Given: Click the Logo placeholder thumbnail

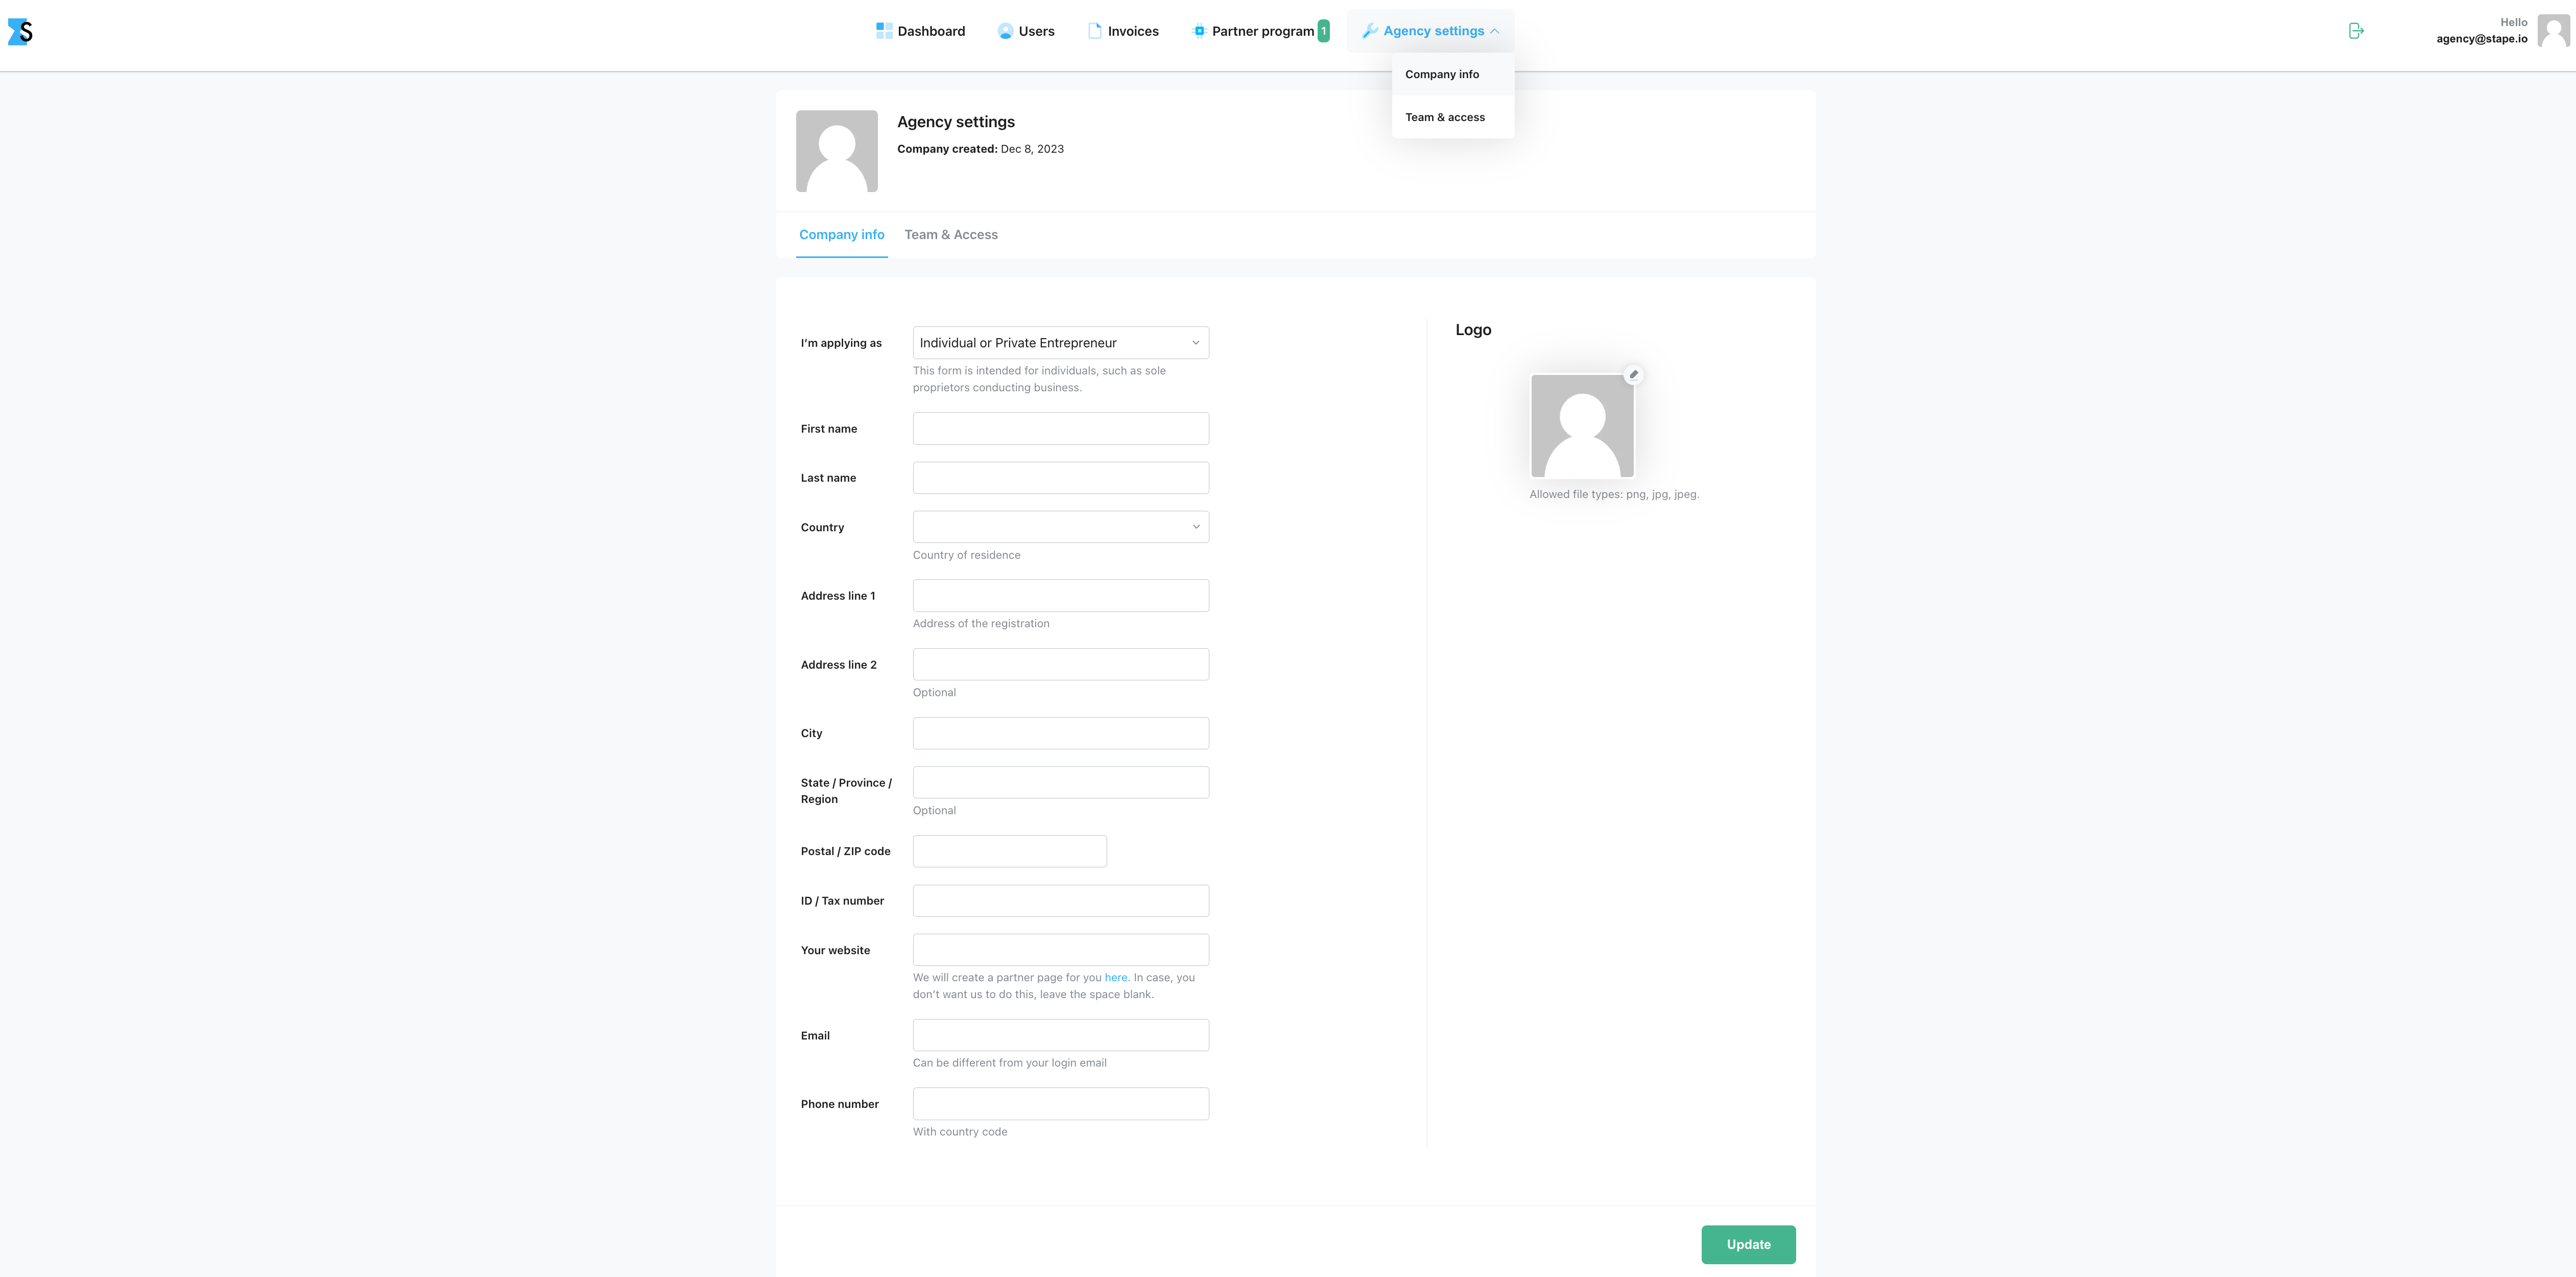Looking at the screenshot, I should [1582, 426].
